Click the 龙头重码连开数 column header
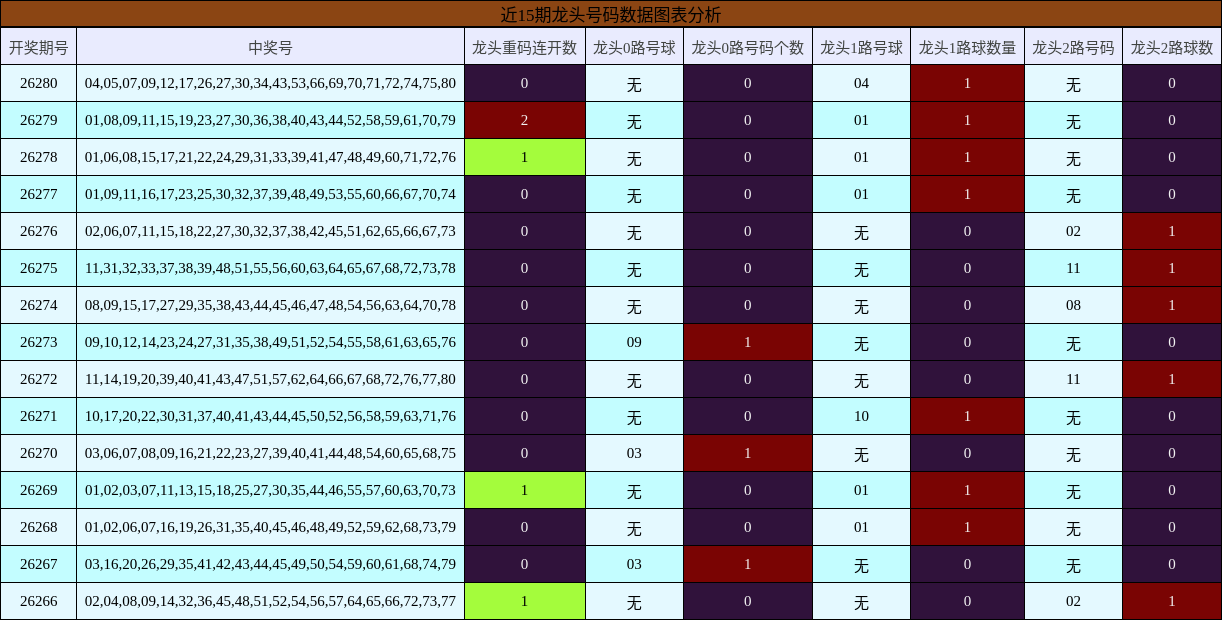Viewport: 1222px width, 620px height. tap(524, 46)
